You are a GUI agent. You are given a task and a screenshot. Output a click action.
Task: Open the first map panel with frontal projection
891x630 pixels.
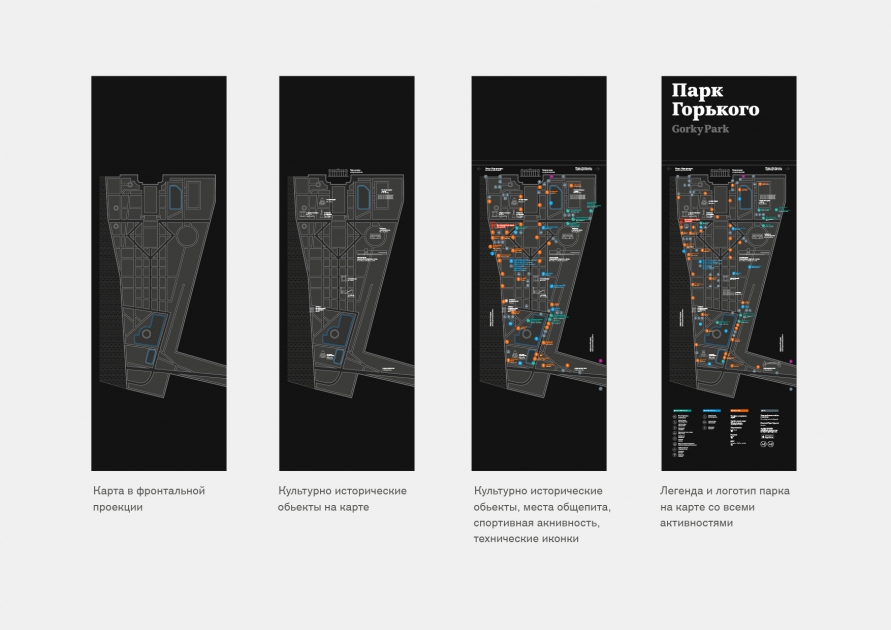click(159, 273)
